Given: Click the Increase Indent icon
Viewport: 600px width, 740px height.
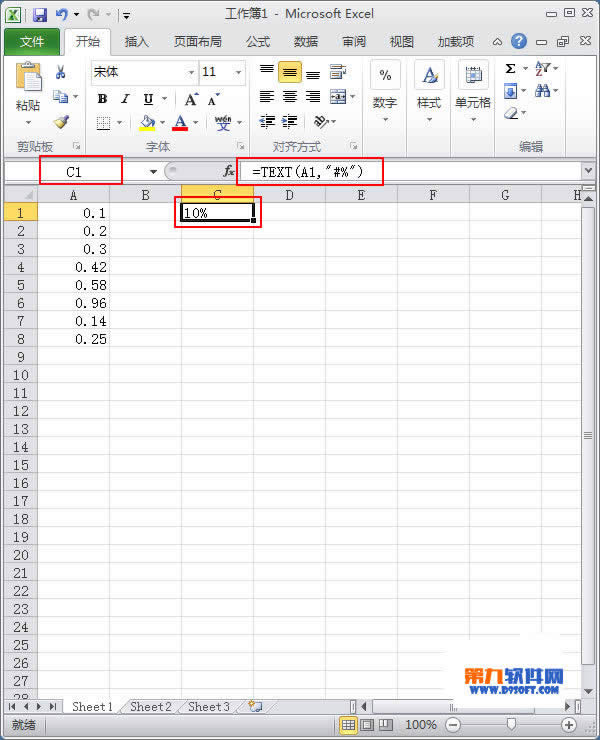Looking at the screenshot, I should (290, 122).
